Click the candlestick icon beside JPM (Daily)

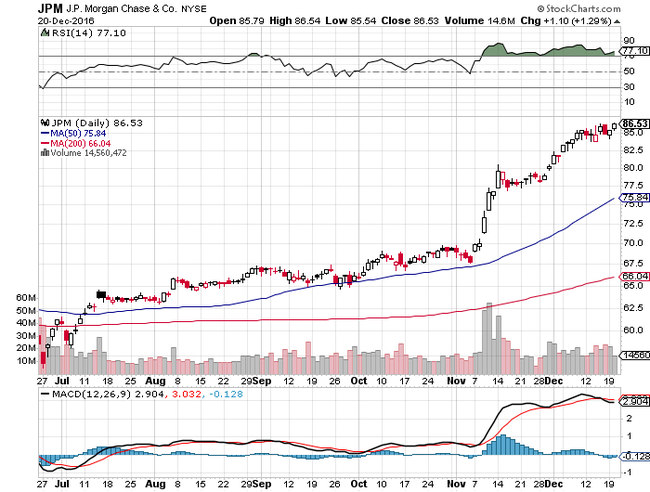pyautogui.click(x=45, y=123)
